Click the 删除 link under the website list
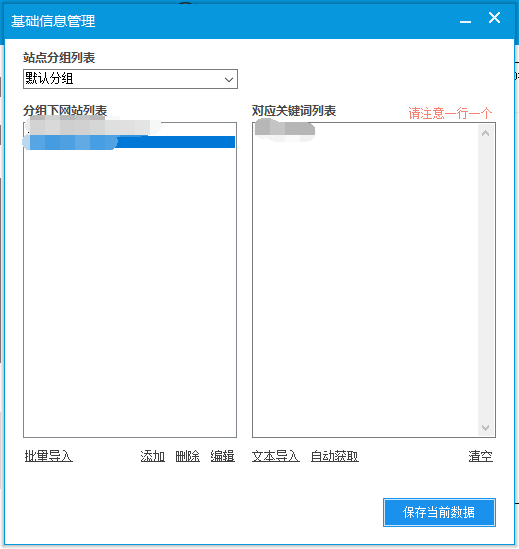 tap(187, 456)
